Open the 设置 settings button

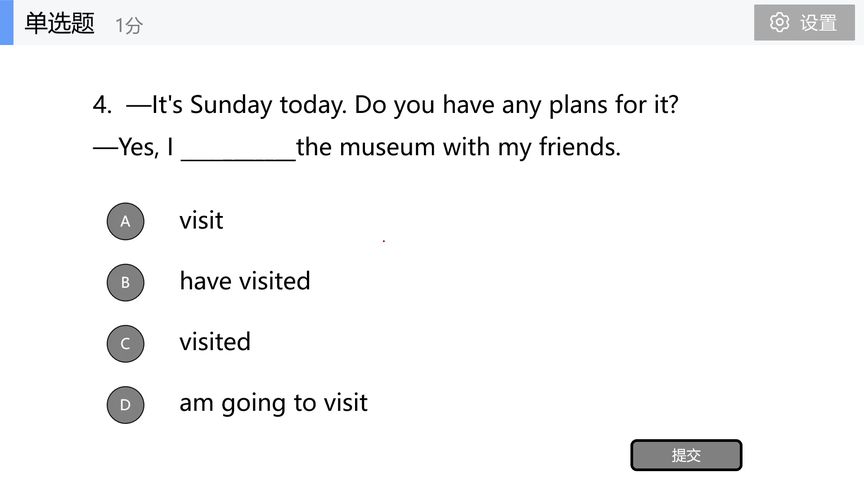pyautogui.click(x=804, y=22)
